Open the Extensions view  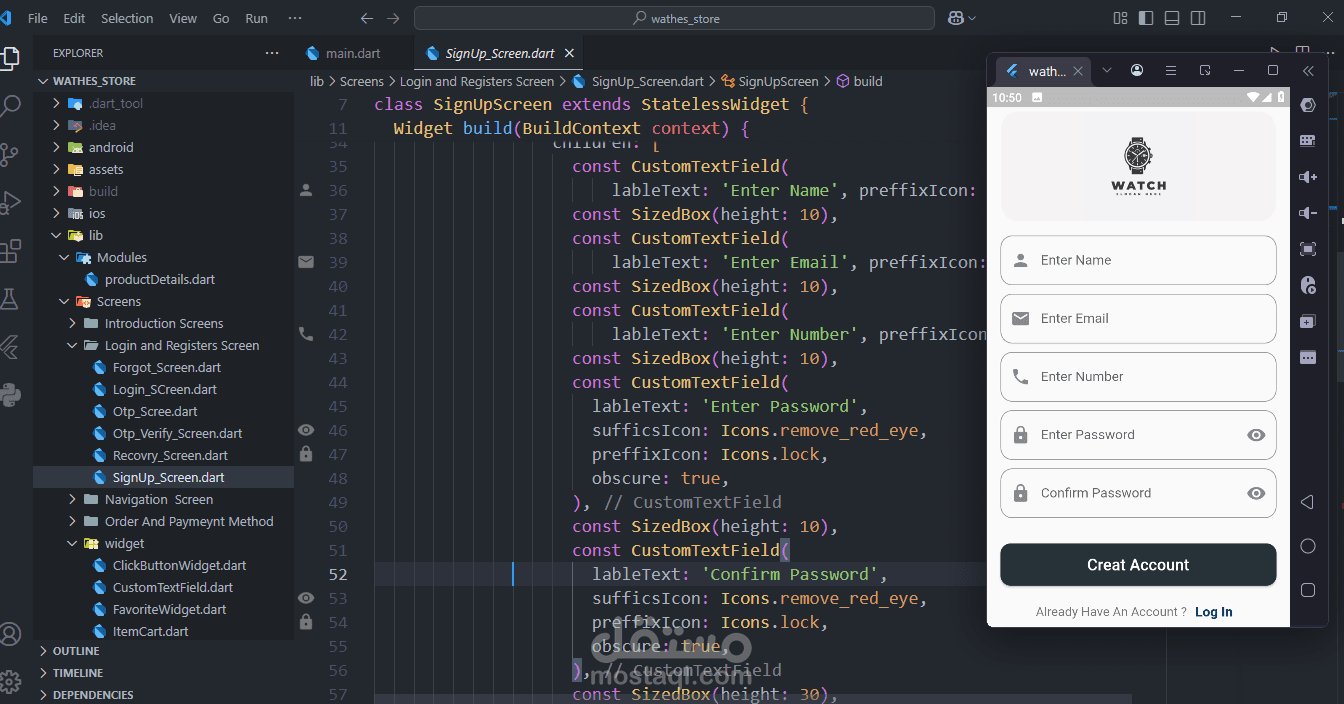point(10,250)
